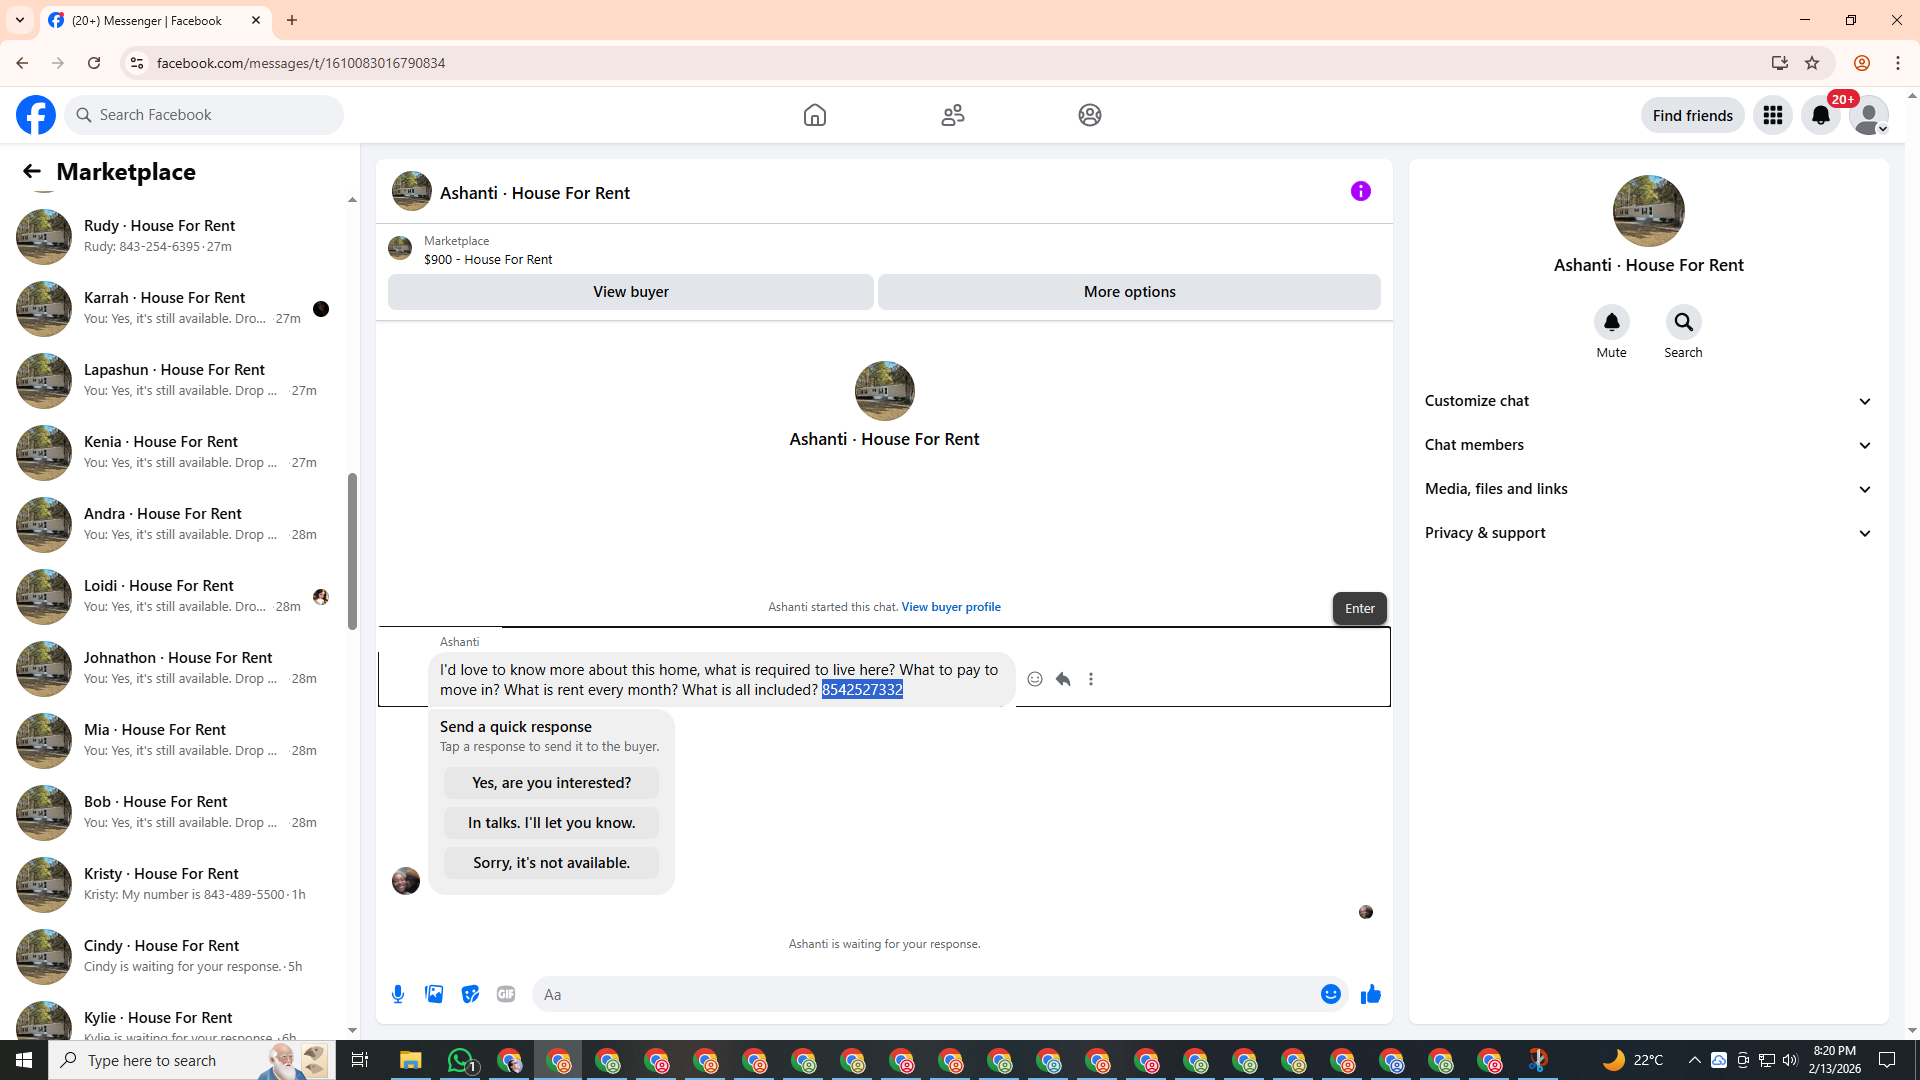
Task: Reply to Ashanti's message arrow icon
Action: (x=1063, y=679)
